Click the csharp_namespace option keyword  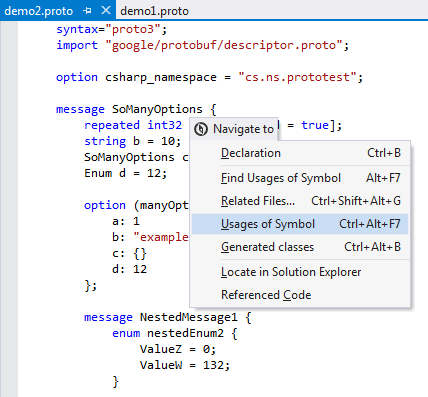pyautogui.click(x=161, y=77)
